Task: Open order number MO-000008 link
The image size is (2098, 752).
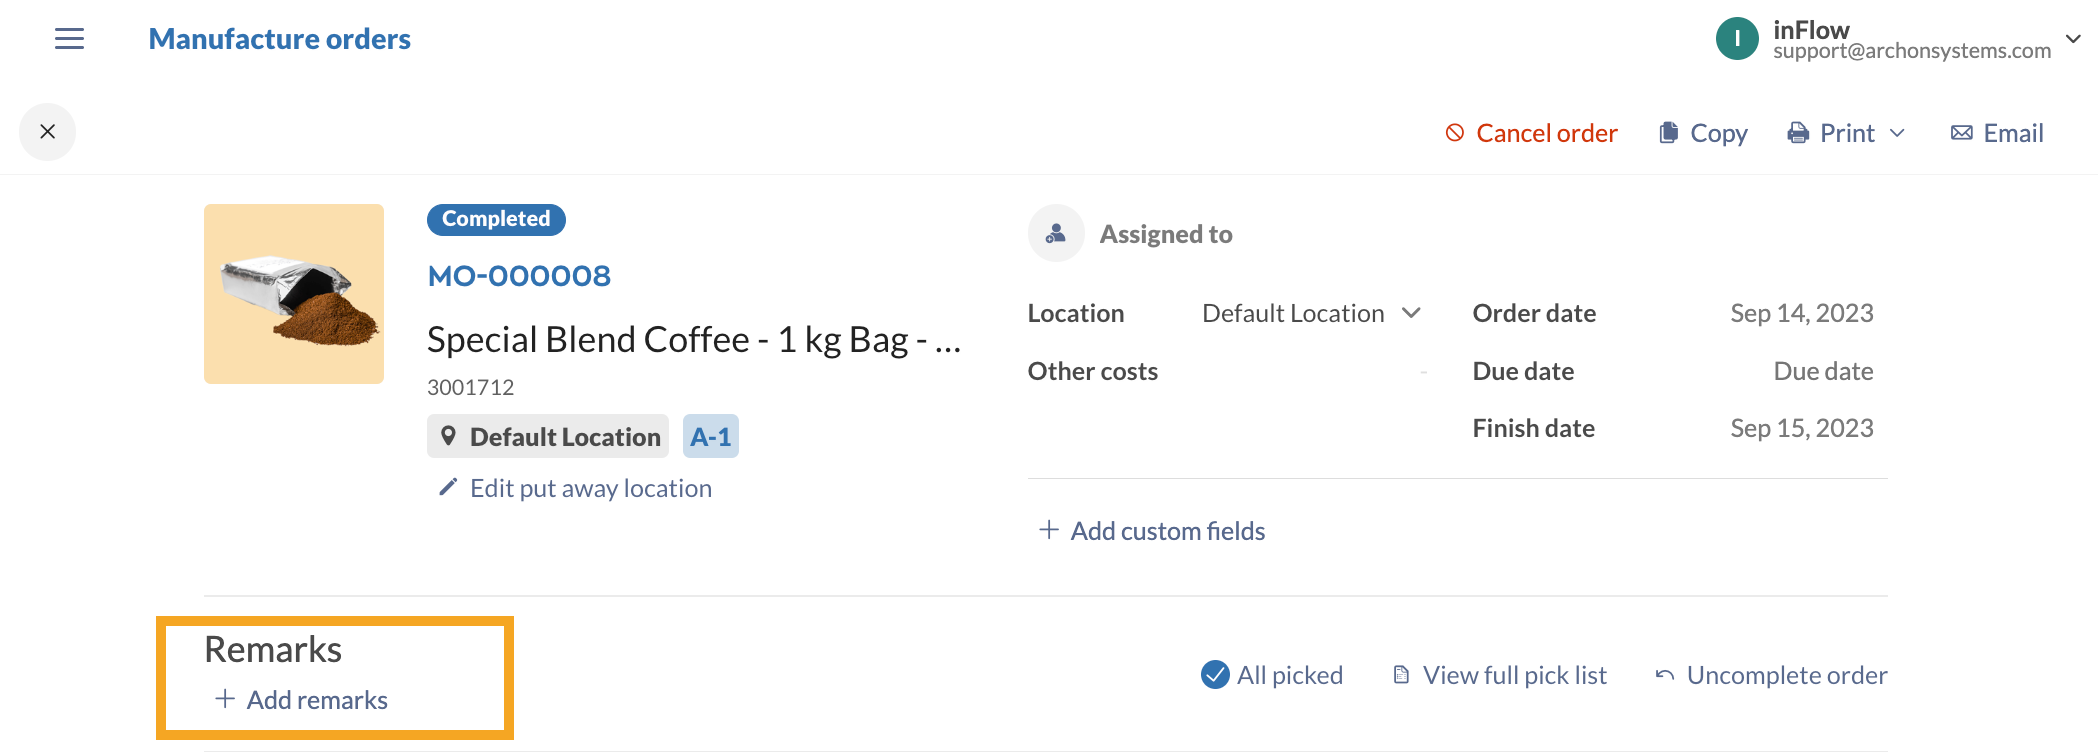Action: 519,276
